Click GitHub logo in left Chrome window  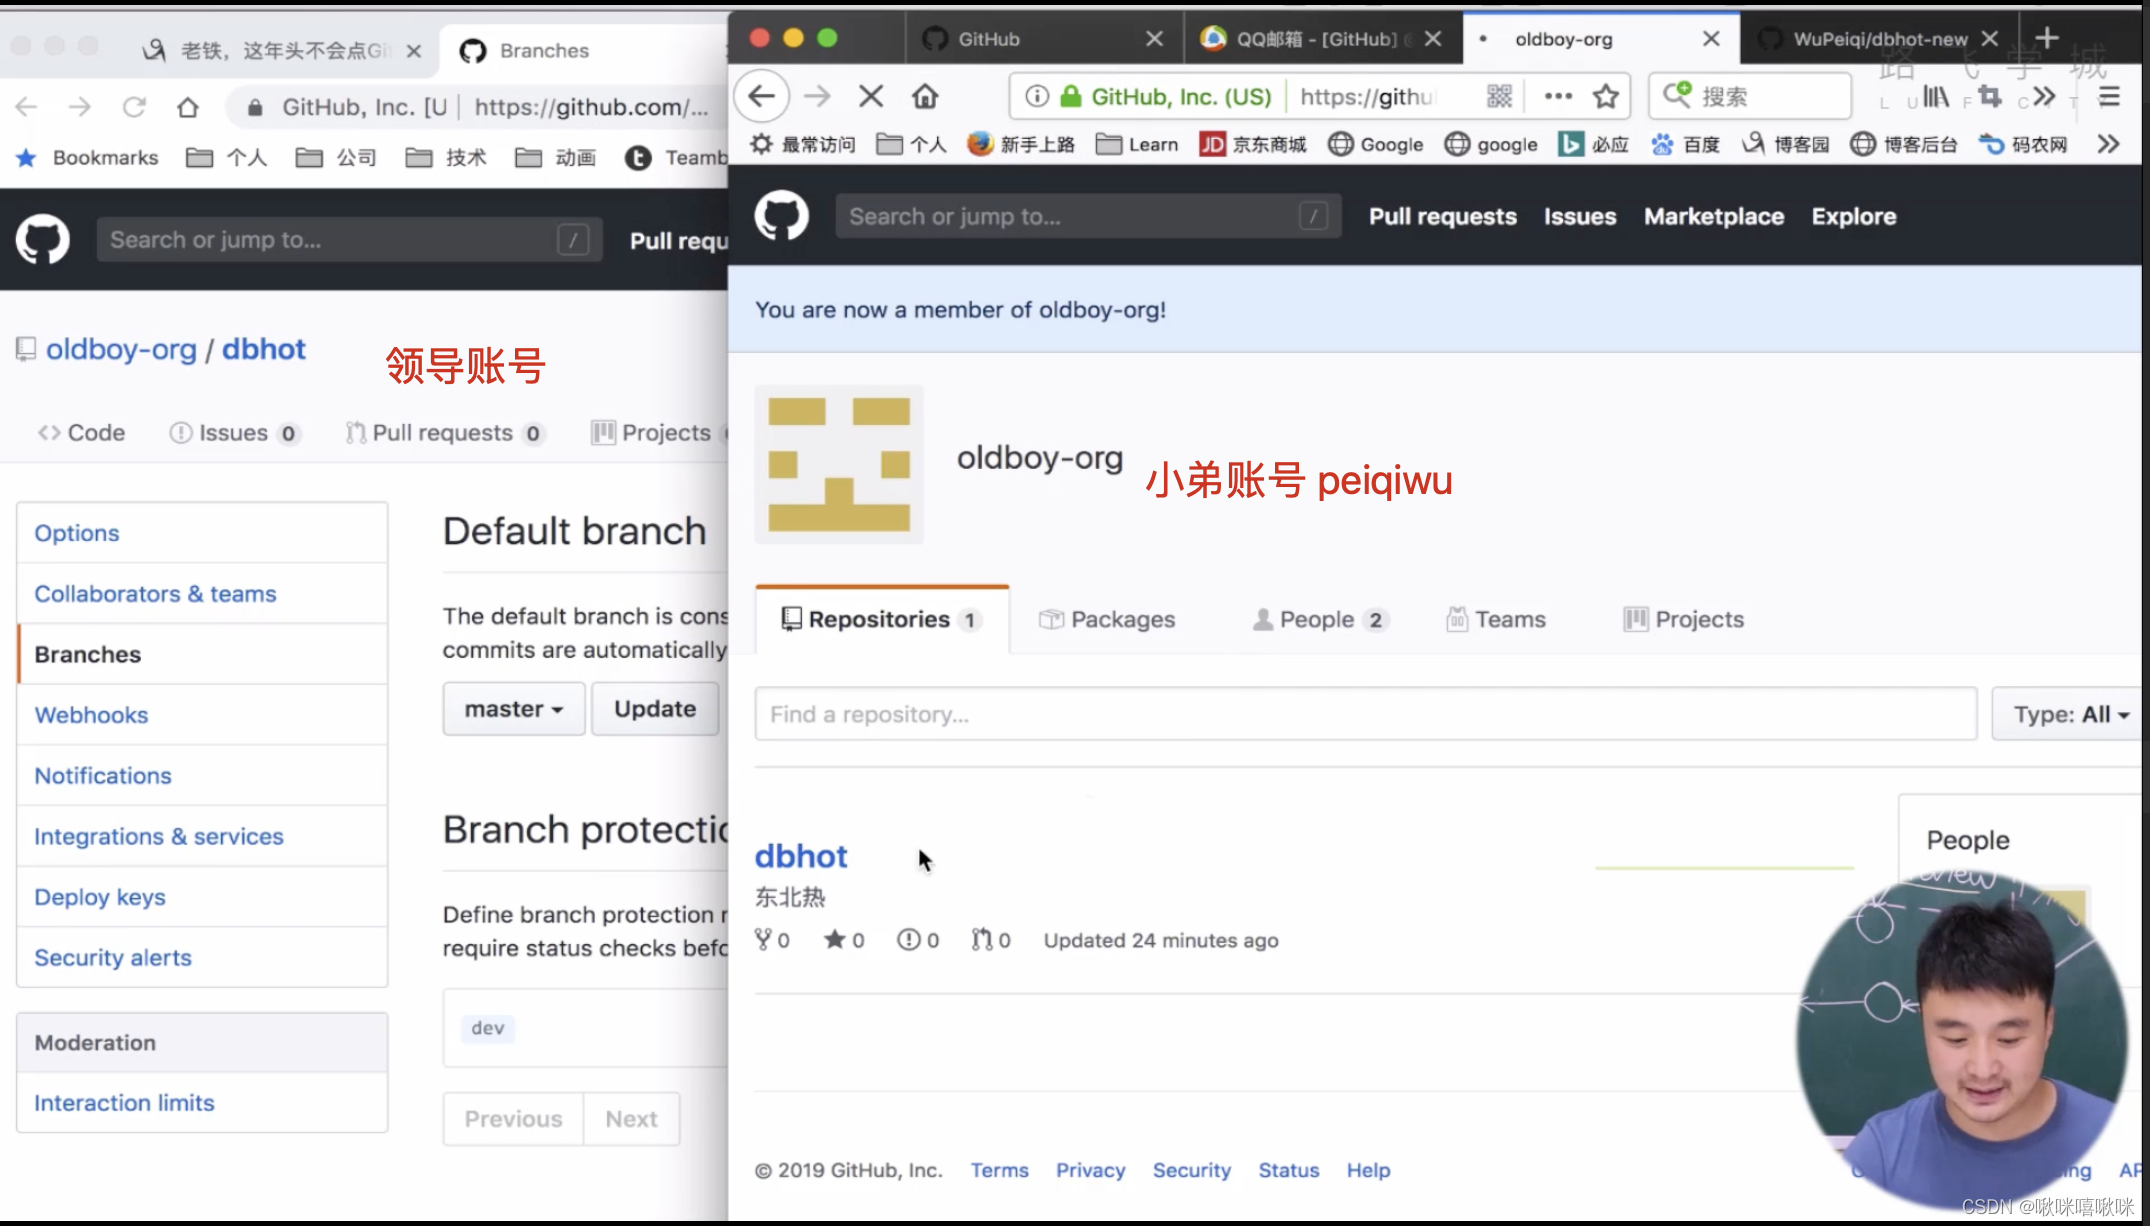[42, 239]
